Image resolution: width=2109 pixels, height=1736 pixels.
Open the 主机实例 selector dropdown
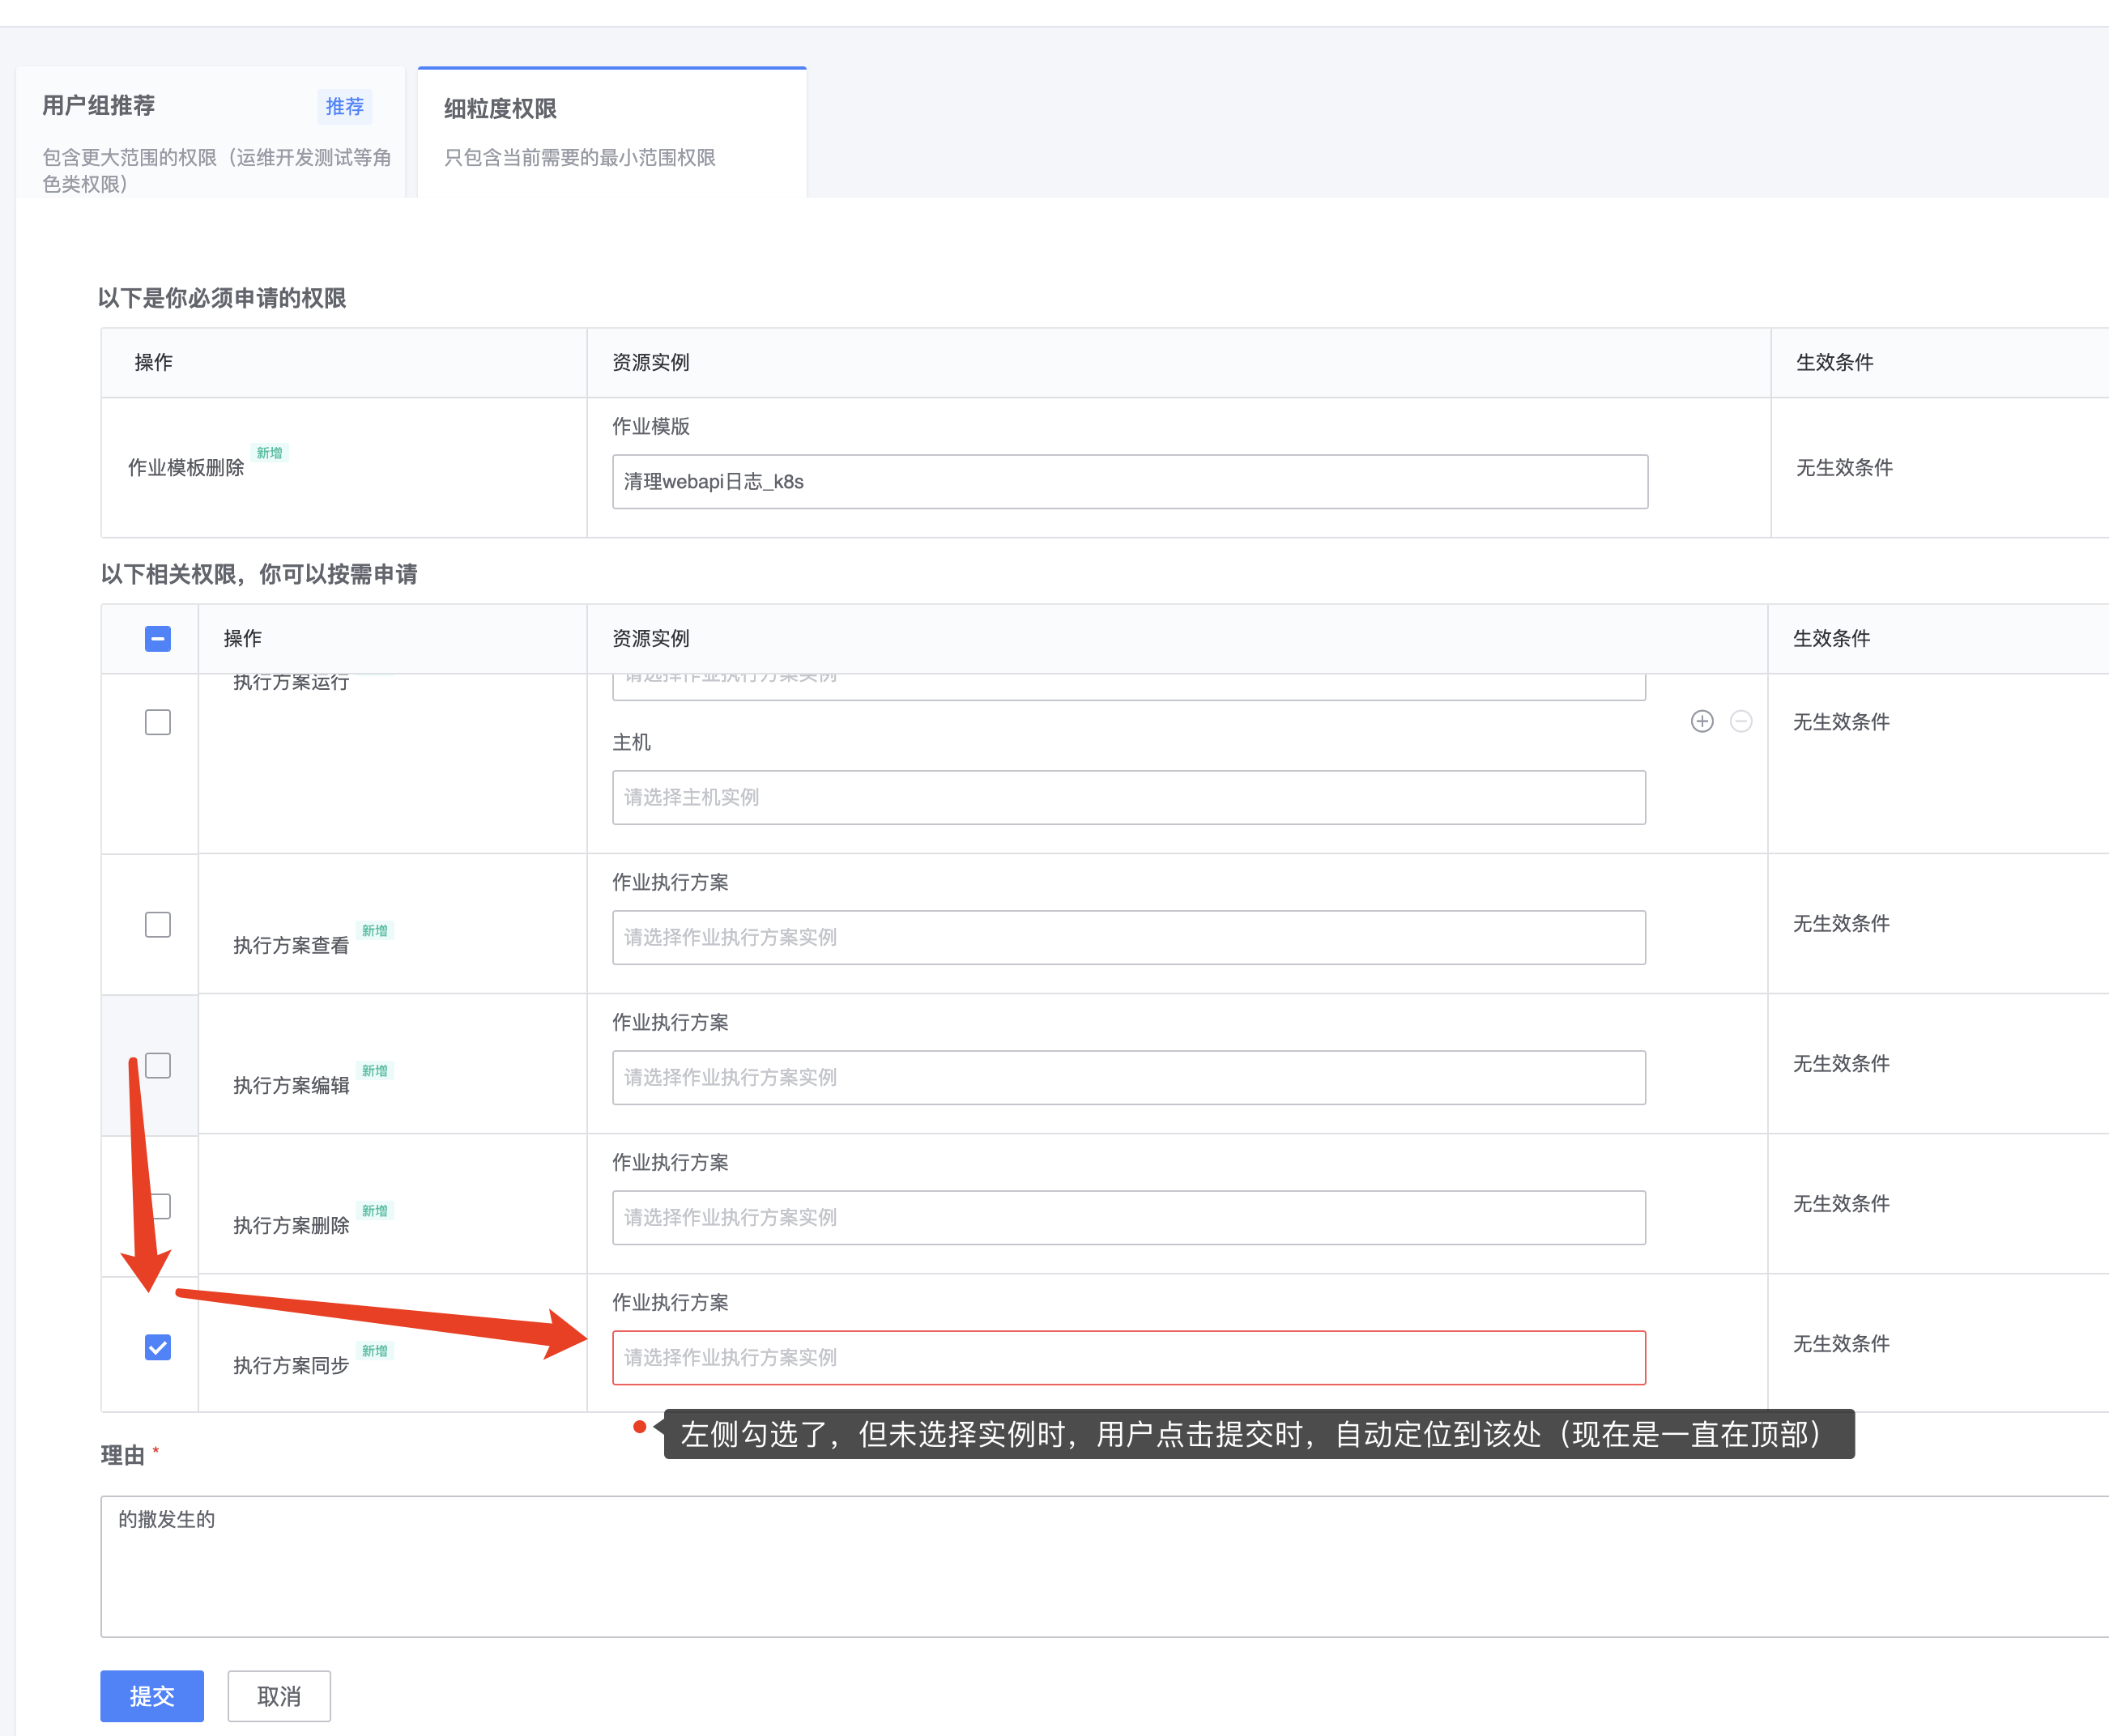pyautogui.click(x=1128, y=797)
